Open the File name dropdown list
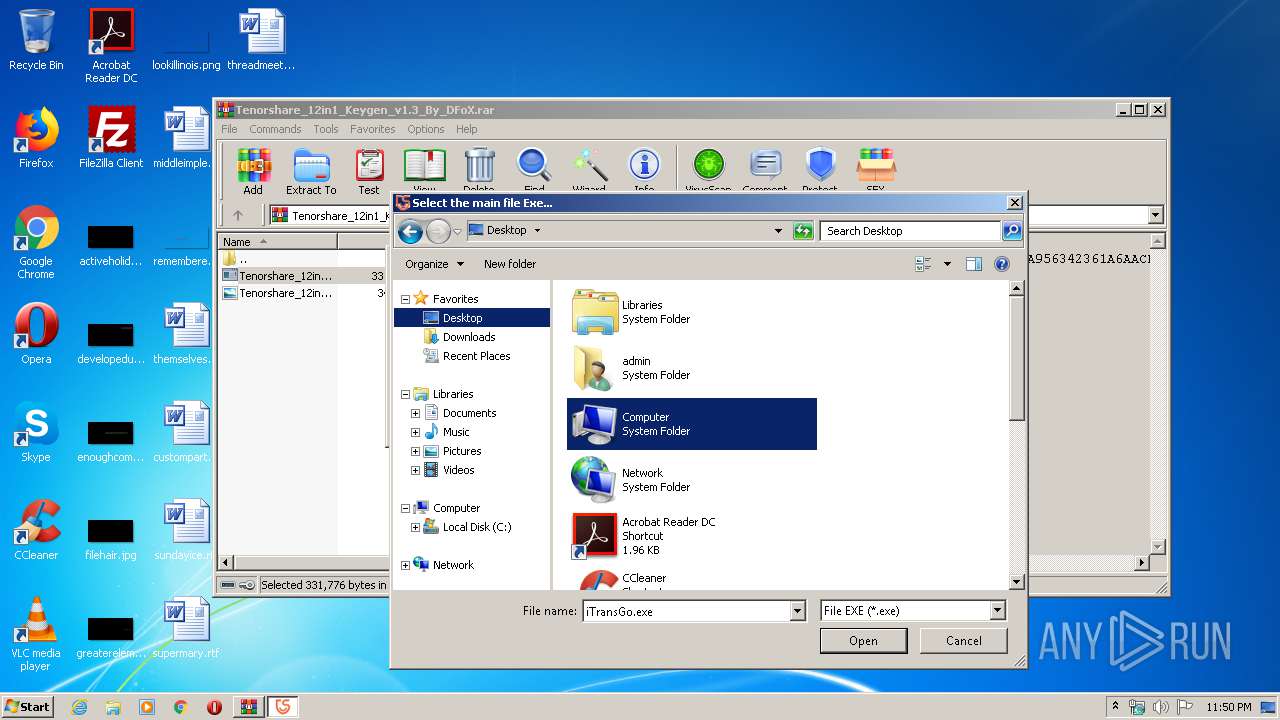This screenshot has height=720, width=1280. (x=797, y=611)
